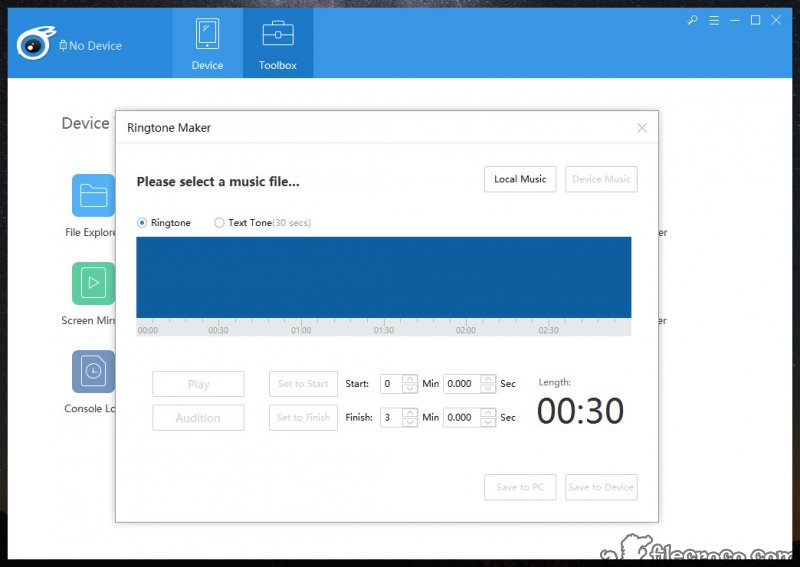800x567 pixels.
Task: Click the iTools eye logo icon
Action: [35, 44]
